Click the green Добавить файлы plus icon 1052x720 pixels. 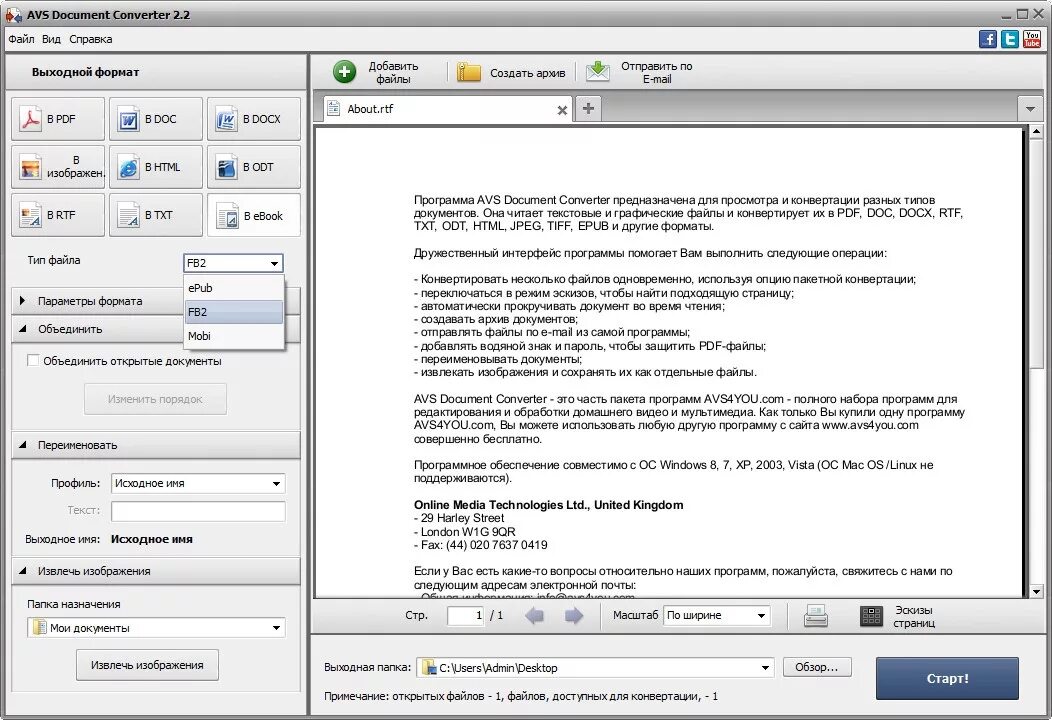click(x=345, y=72)
